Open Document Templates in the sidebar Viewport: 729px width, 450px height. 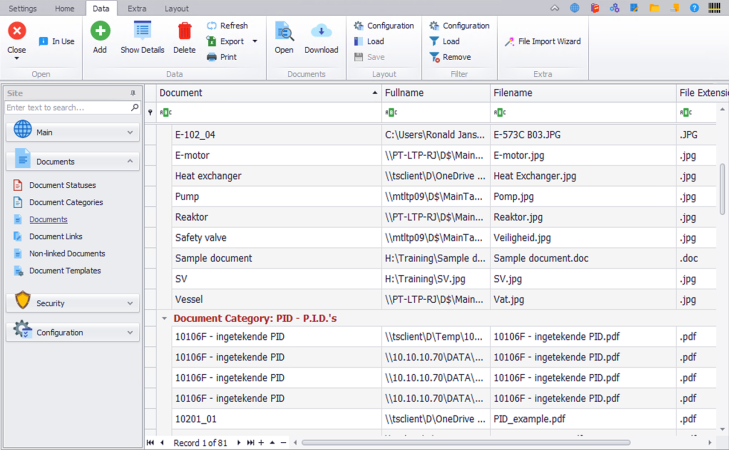[x=65, y=271]
